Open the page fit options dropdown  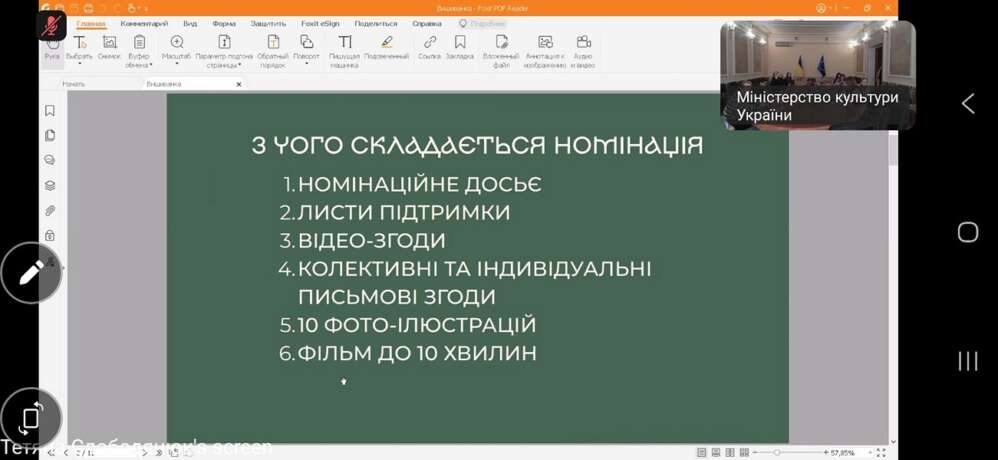224,52
